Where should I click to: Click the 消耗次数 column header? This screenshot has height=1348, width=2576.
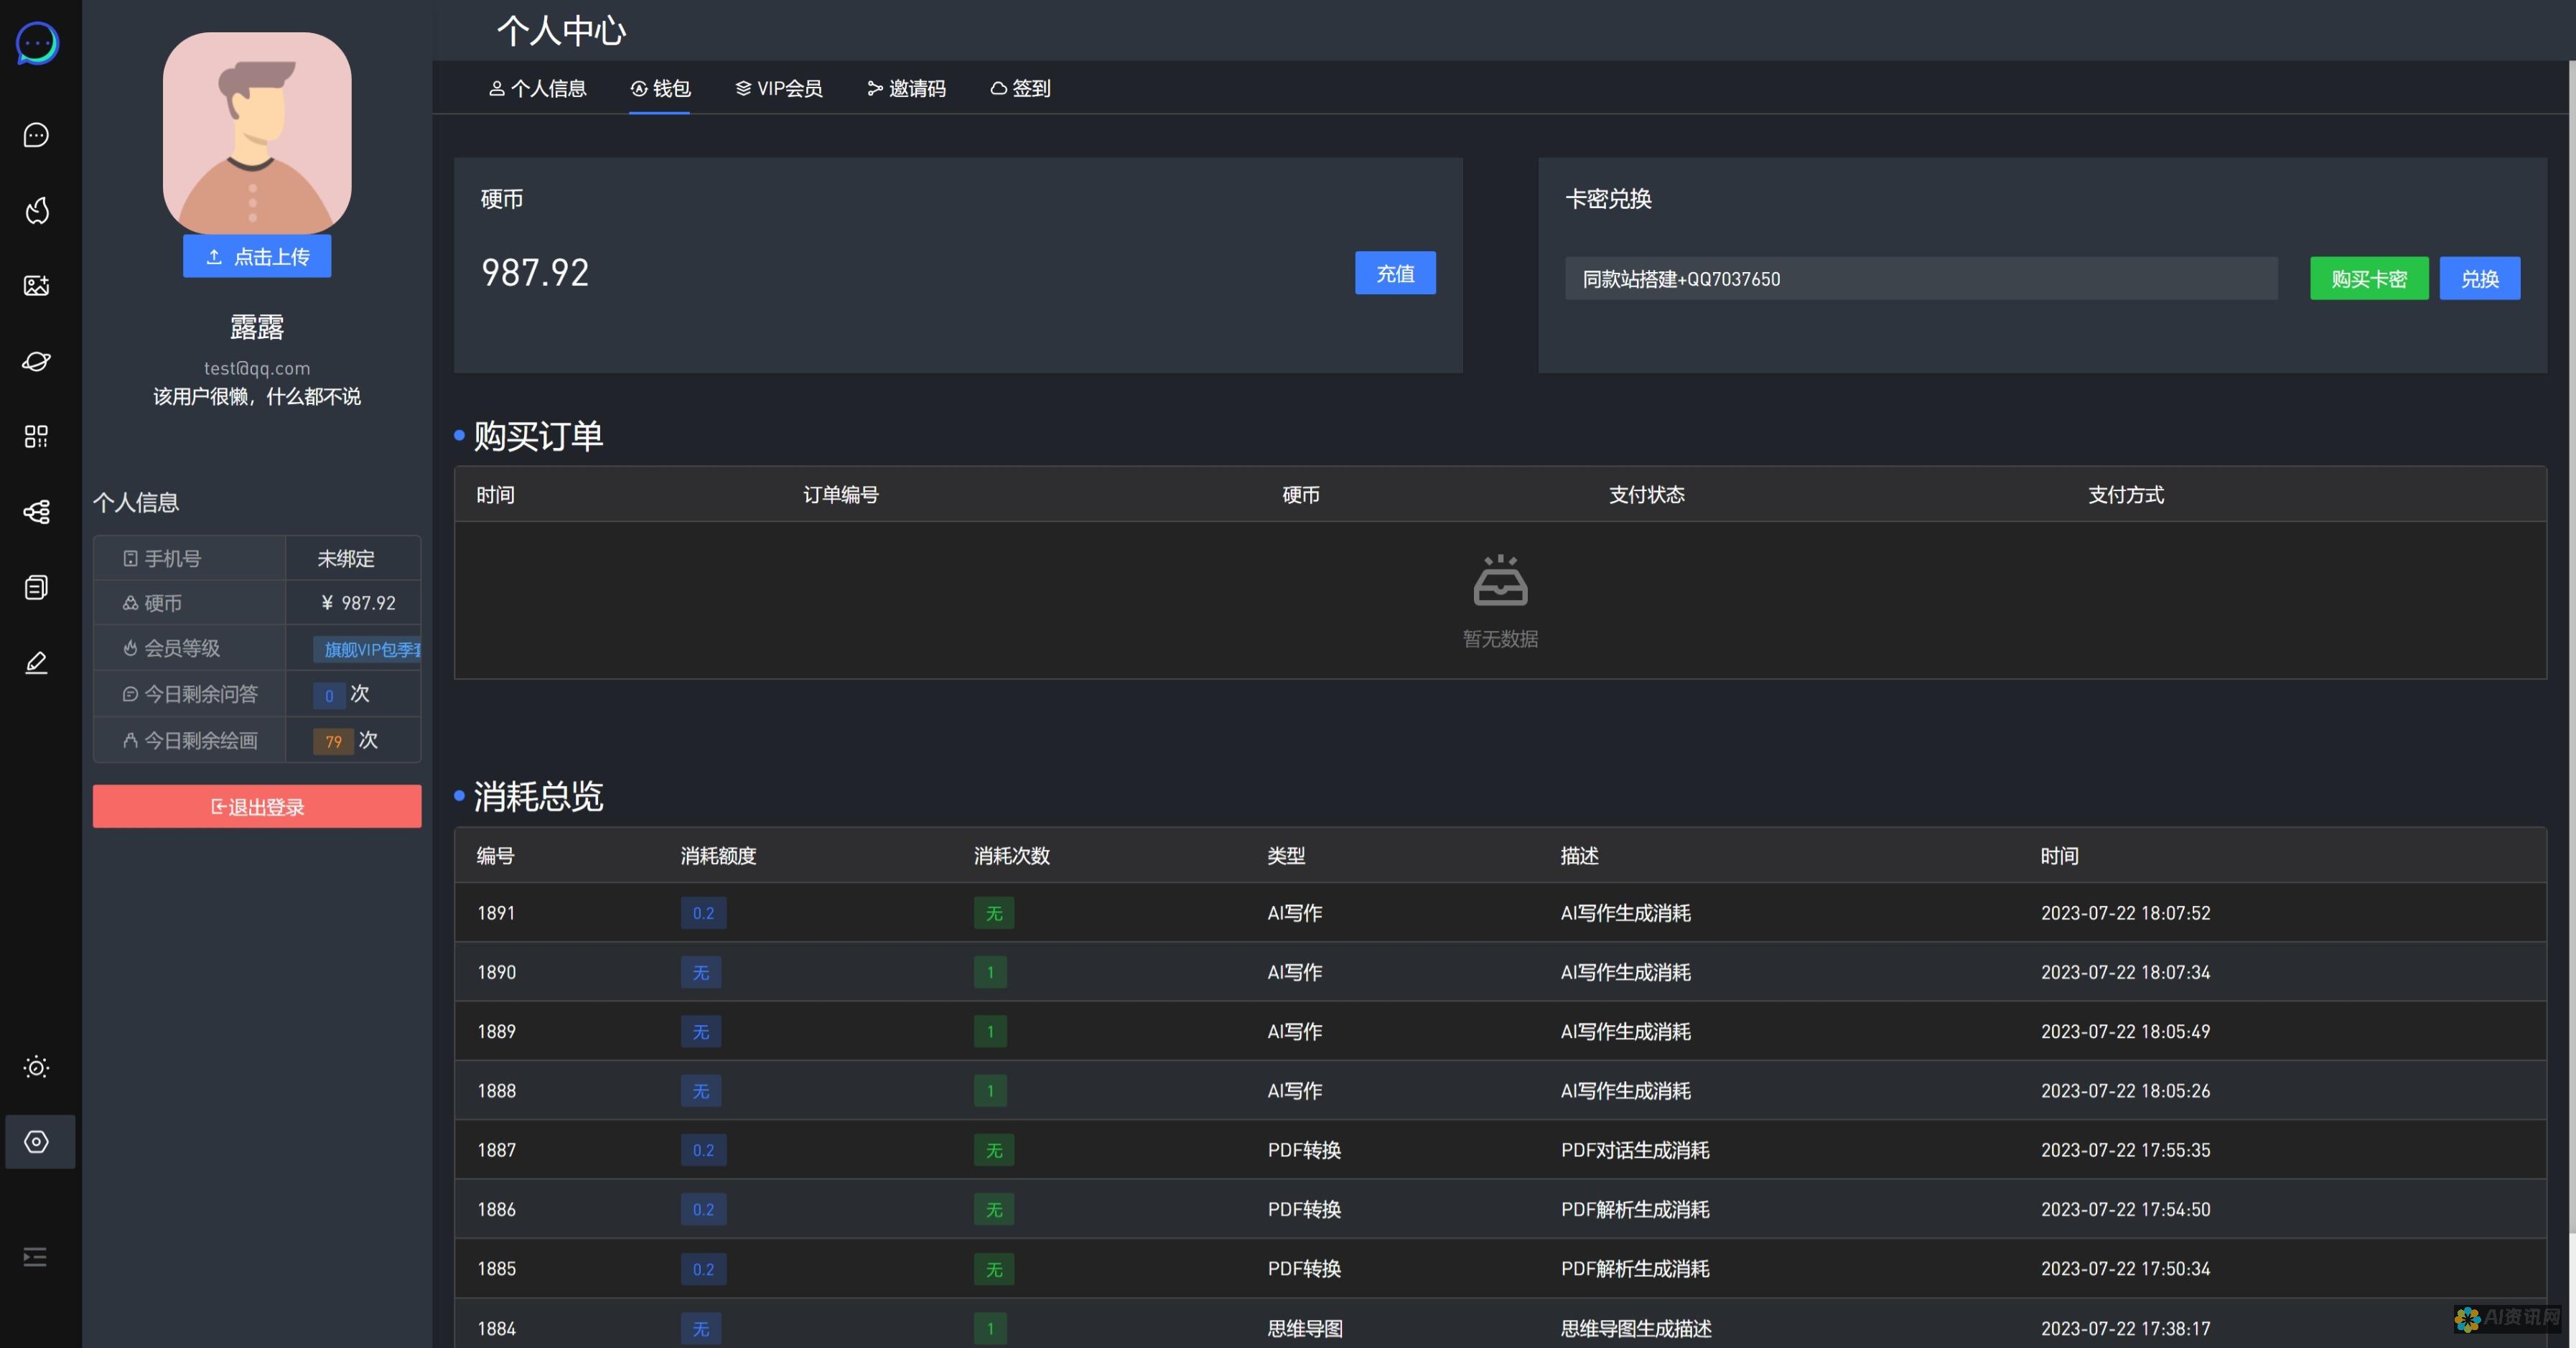(1012, 856)
